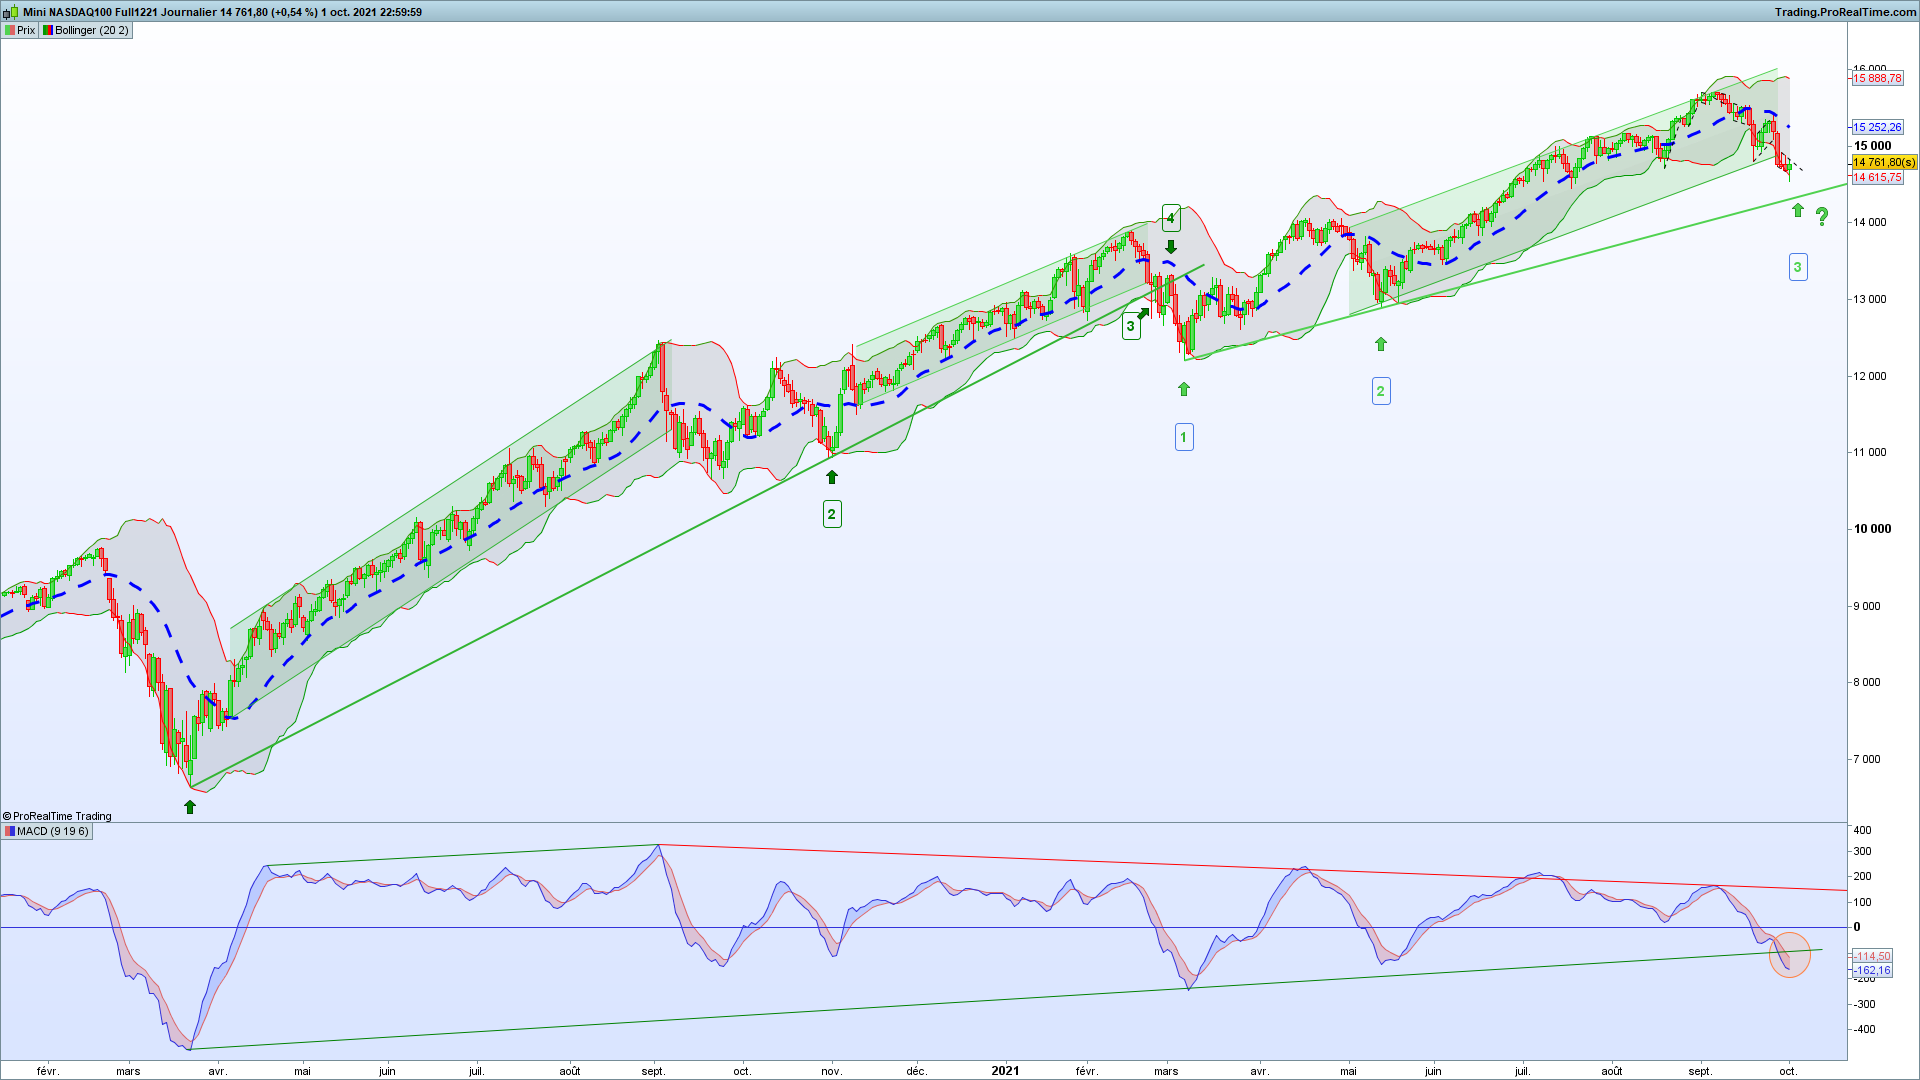Open the Bollinger (20 2) indicator tab
This screenshot has width=1920, height=1080.
point(86,30)
